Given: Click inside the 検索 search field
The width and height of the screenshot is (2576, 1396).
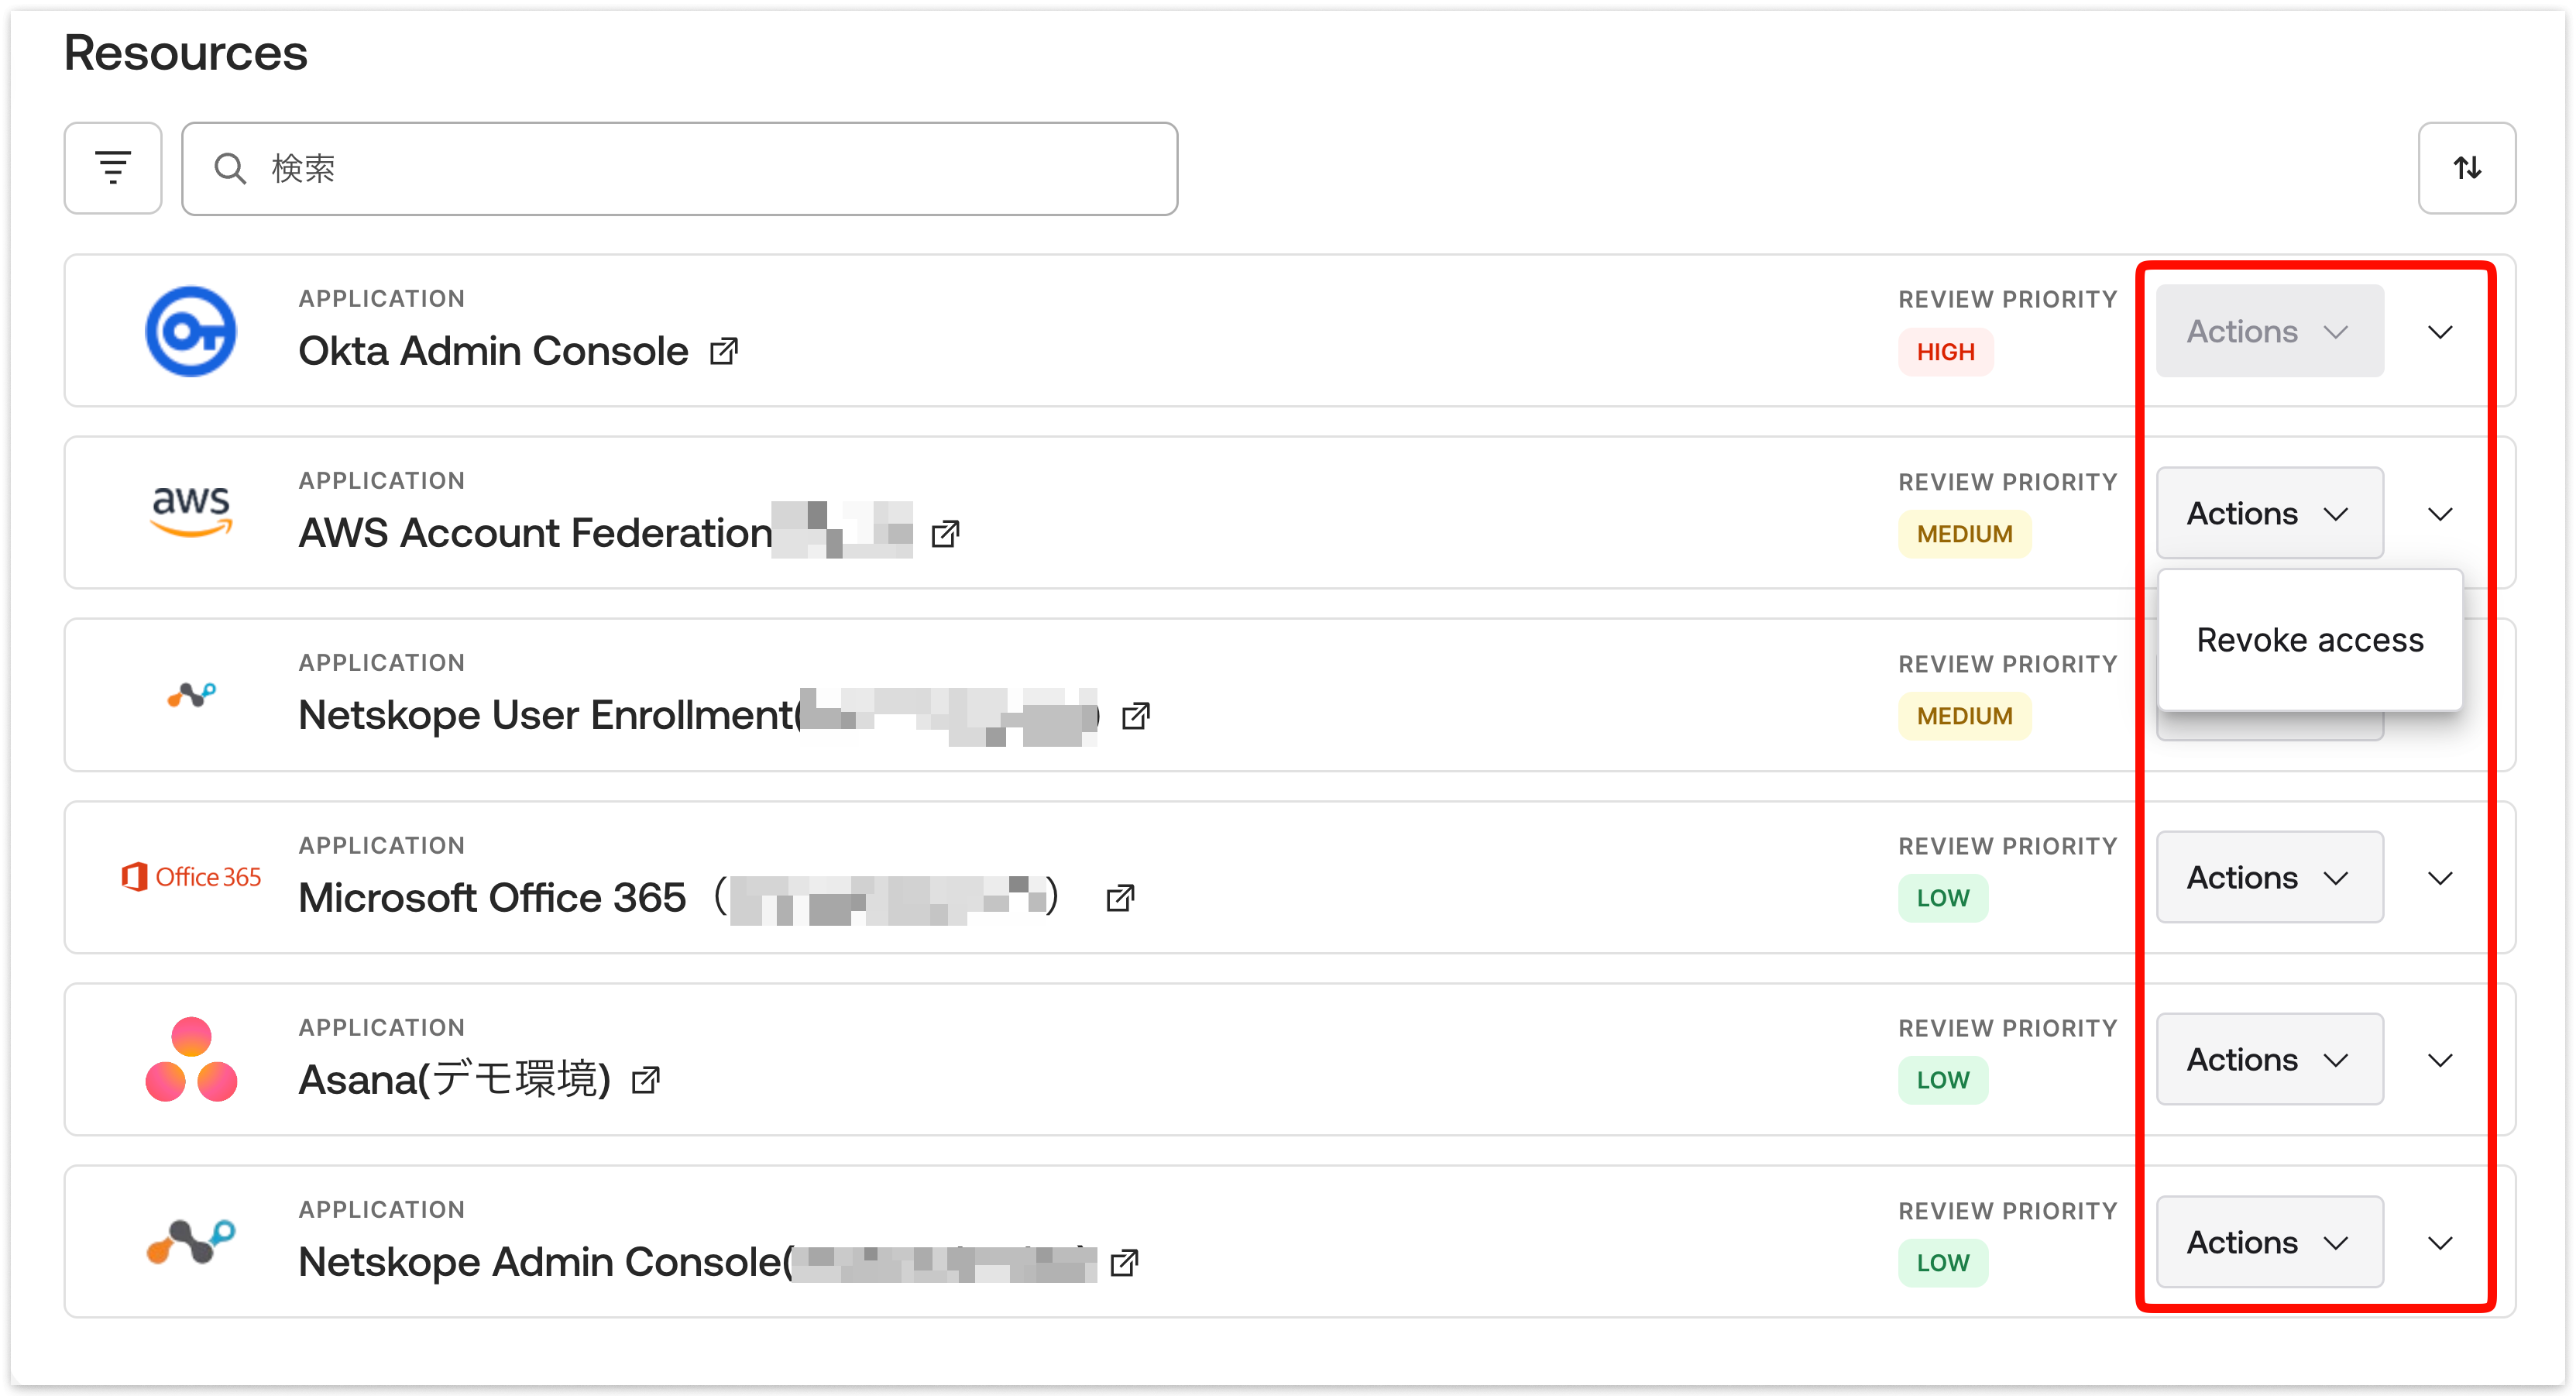Looking at the screenshot, I should [x=680, y=168].
